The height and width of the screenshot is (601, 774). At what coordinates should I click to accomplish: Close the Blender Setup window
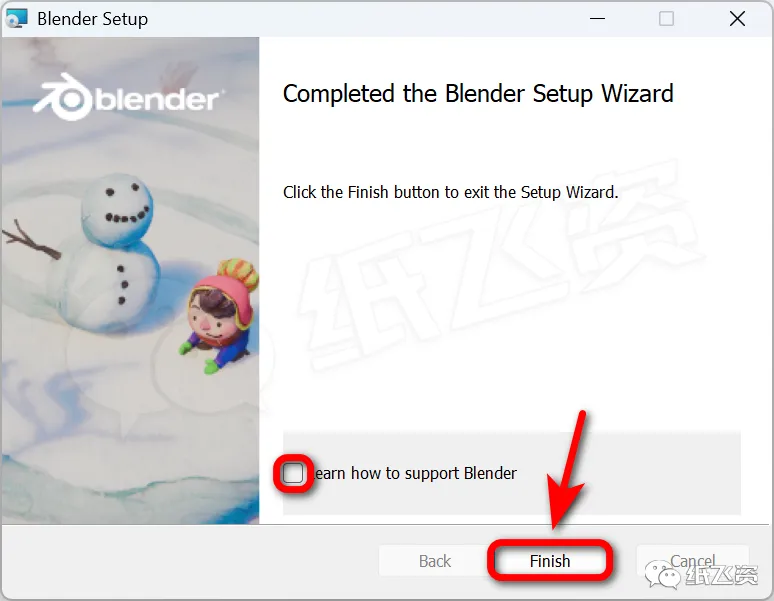737,19
